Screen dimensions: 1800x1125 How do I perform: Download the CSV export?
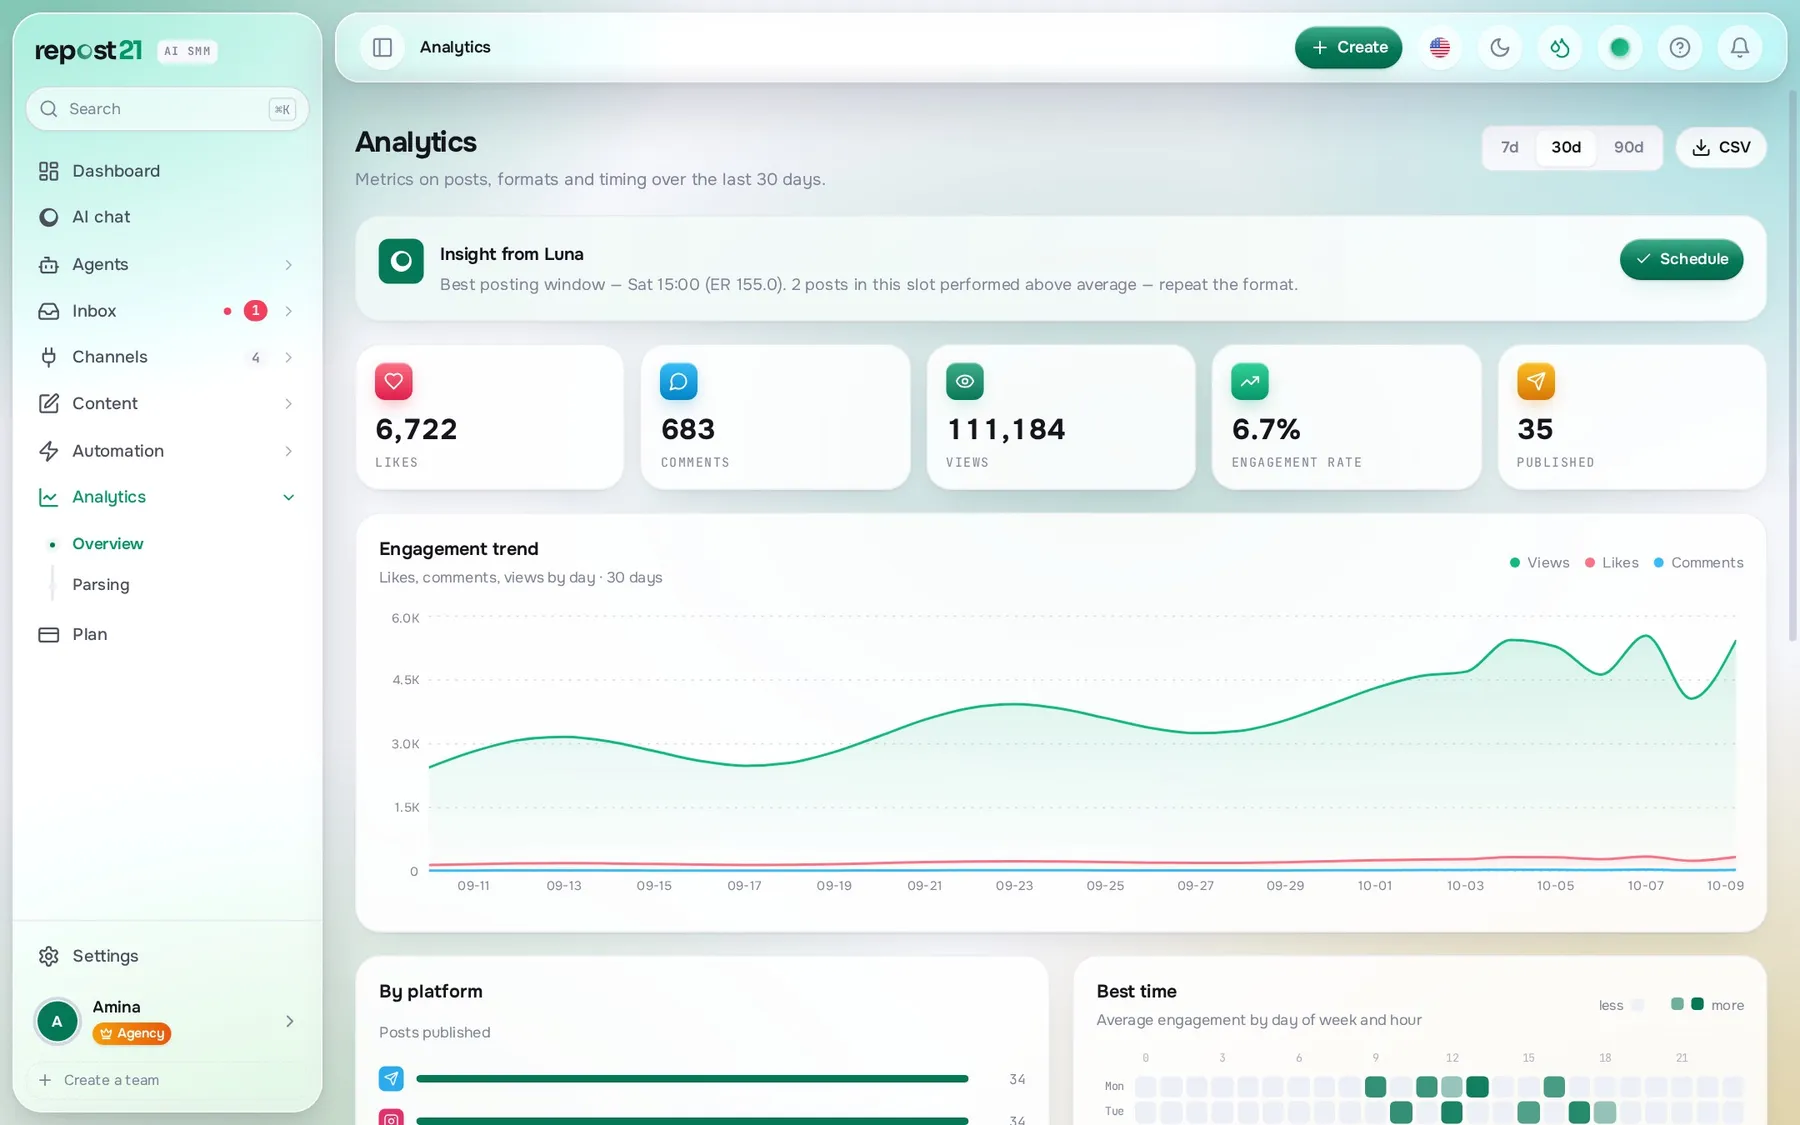(x=1721, y=147)
